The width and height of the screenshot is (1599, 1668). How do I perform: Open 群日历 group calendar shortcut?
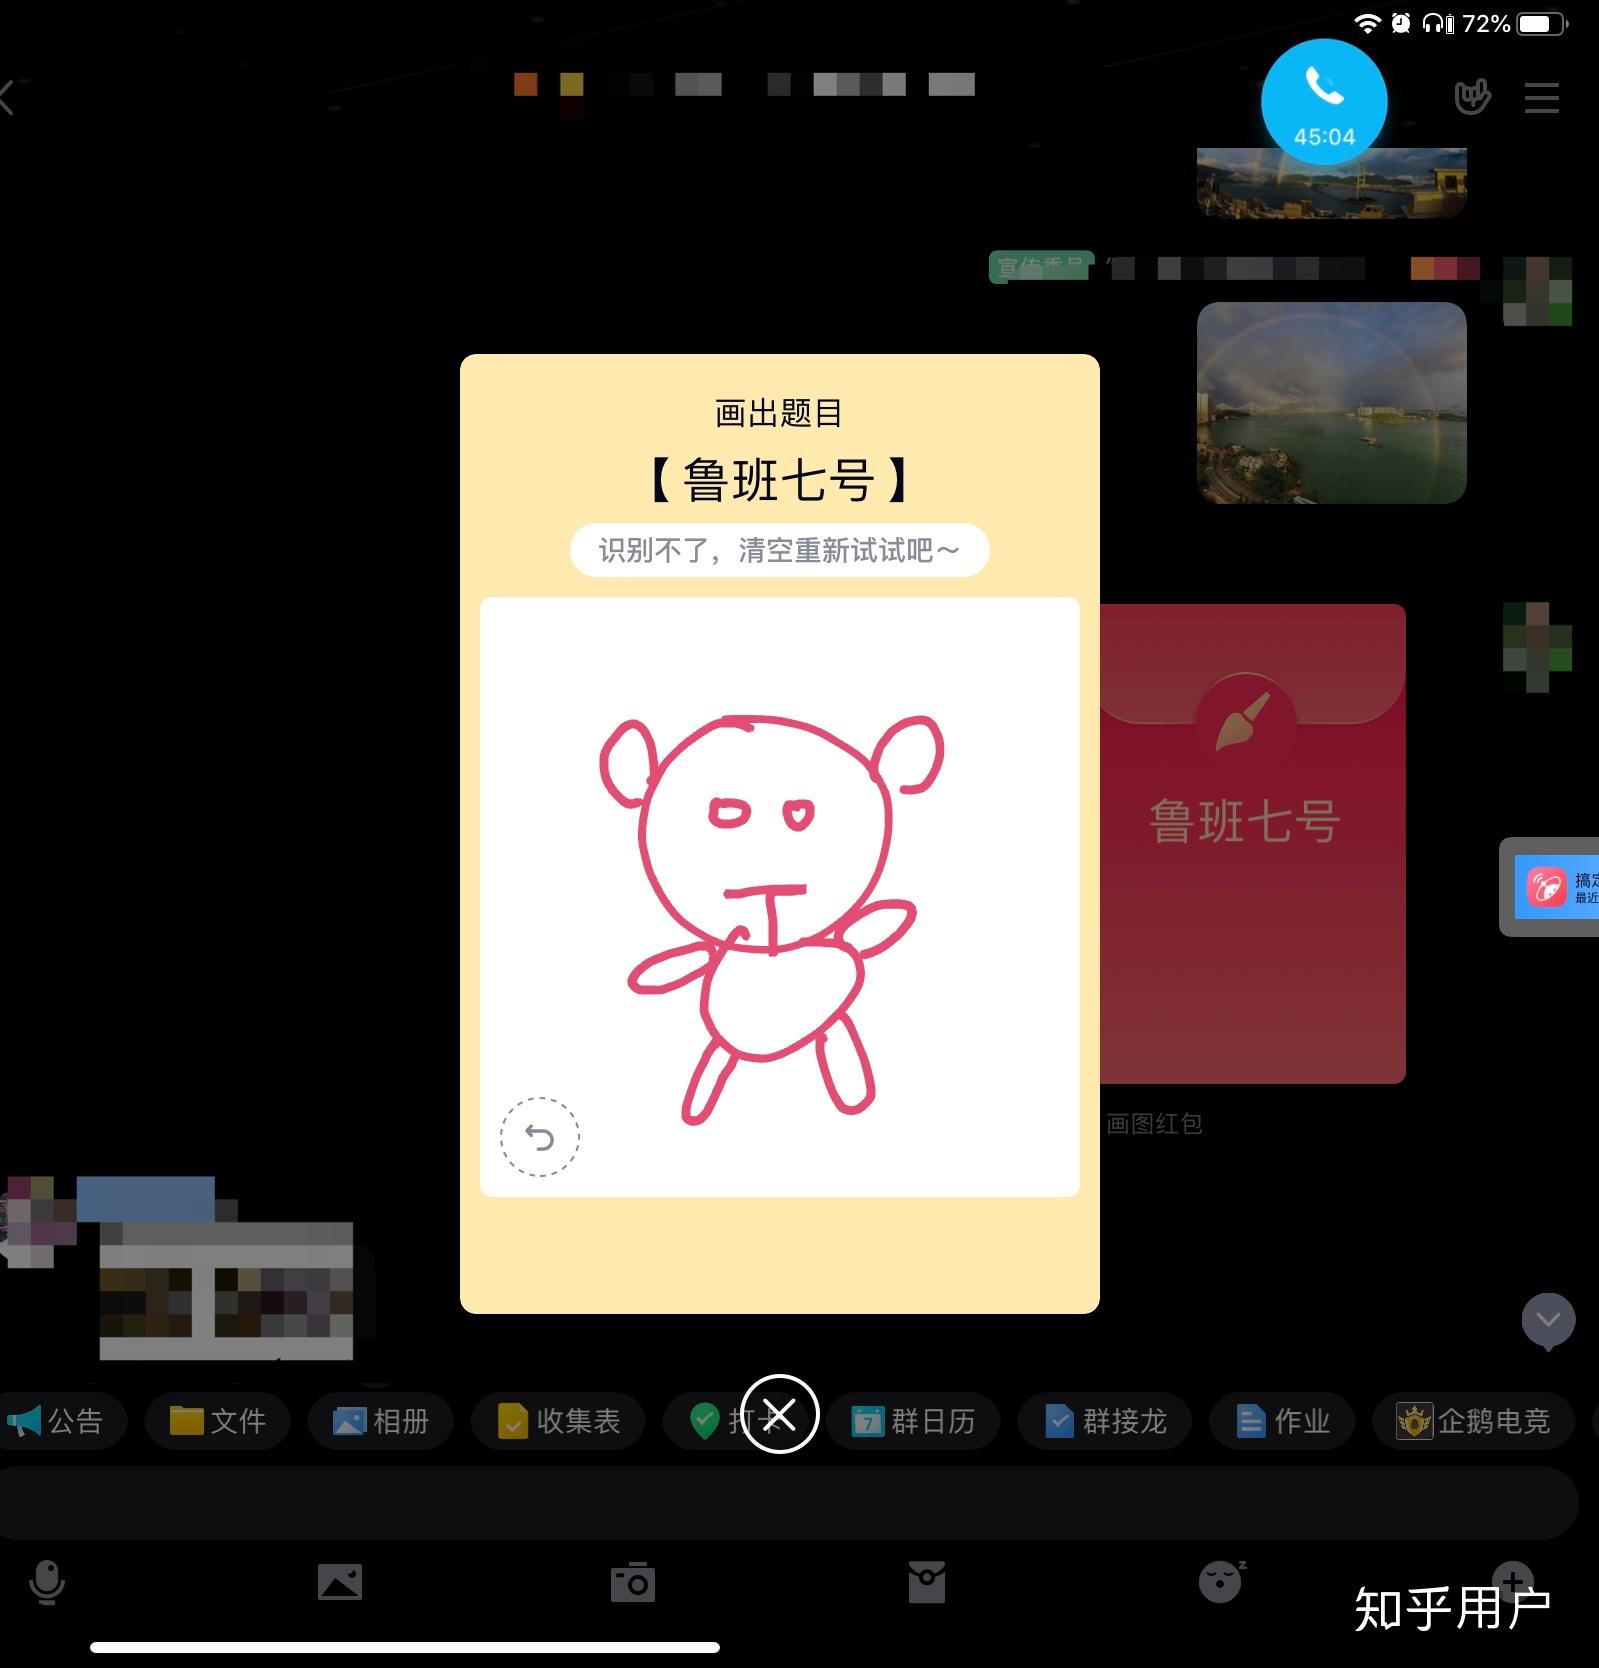click(x=913, y=1421)
